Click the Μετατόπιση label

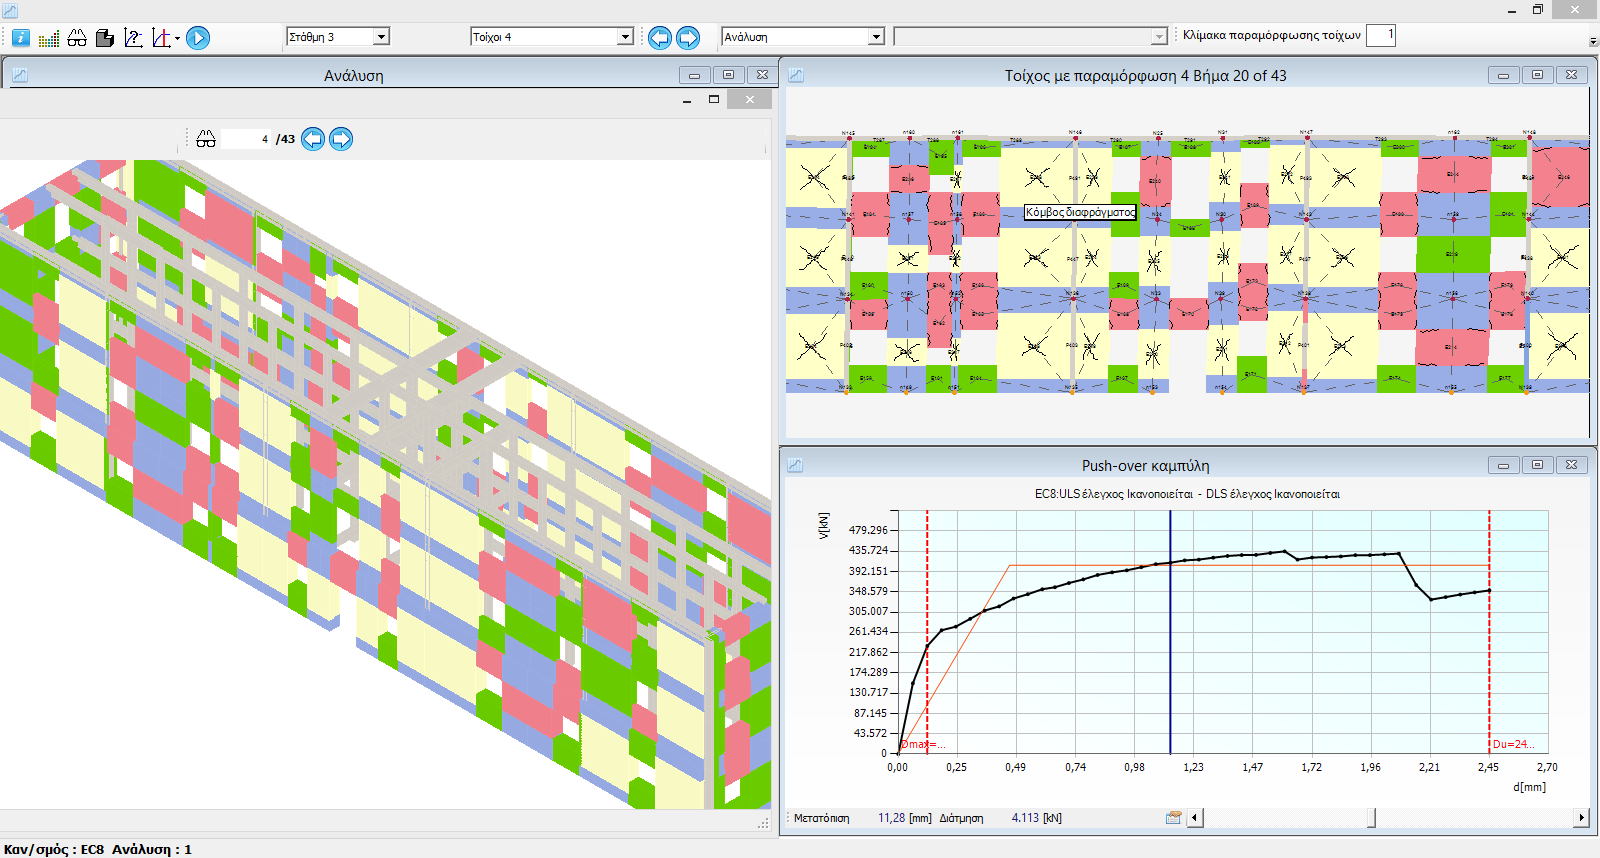(822, 818)
